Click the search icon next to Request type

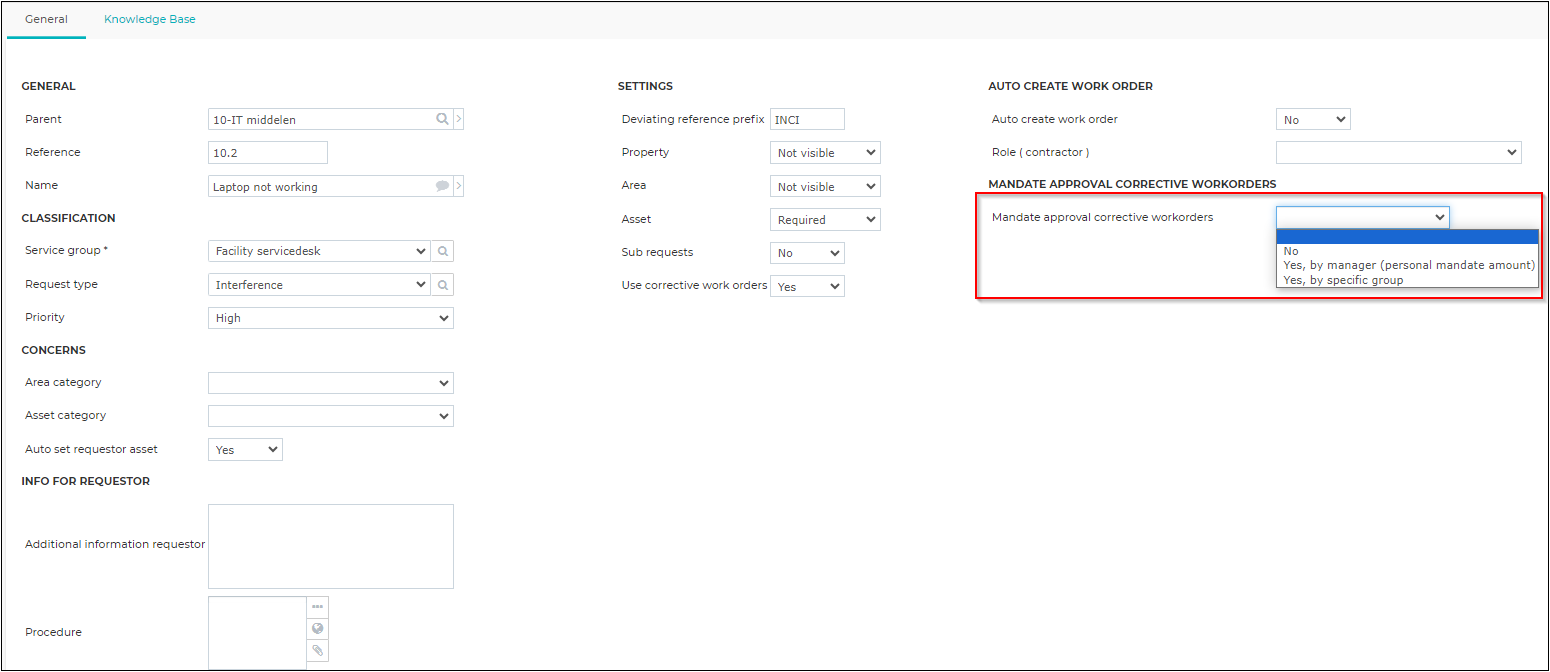click(x=443, y=285)
